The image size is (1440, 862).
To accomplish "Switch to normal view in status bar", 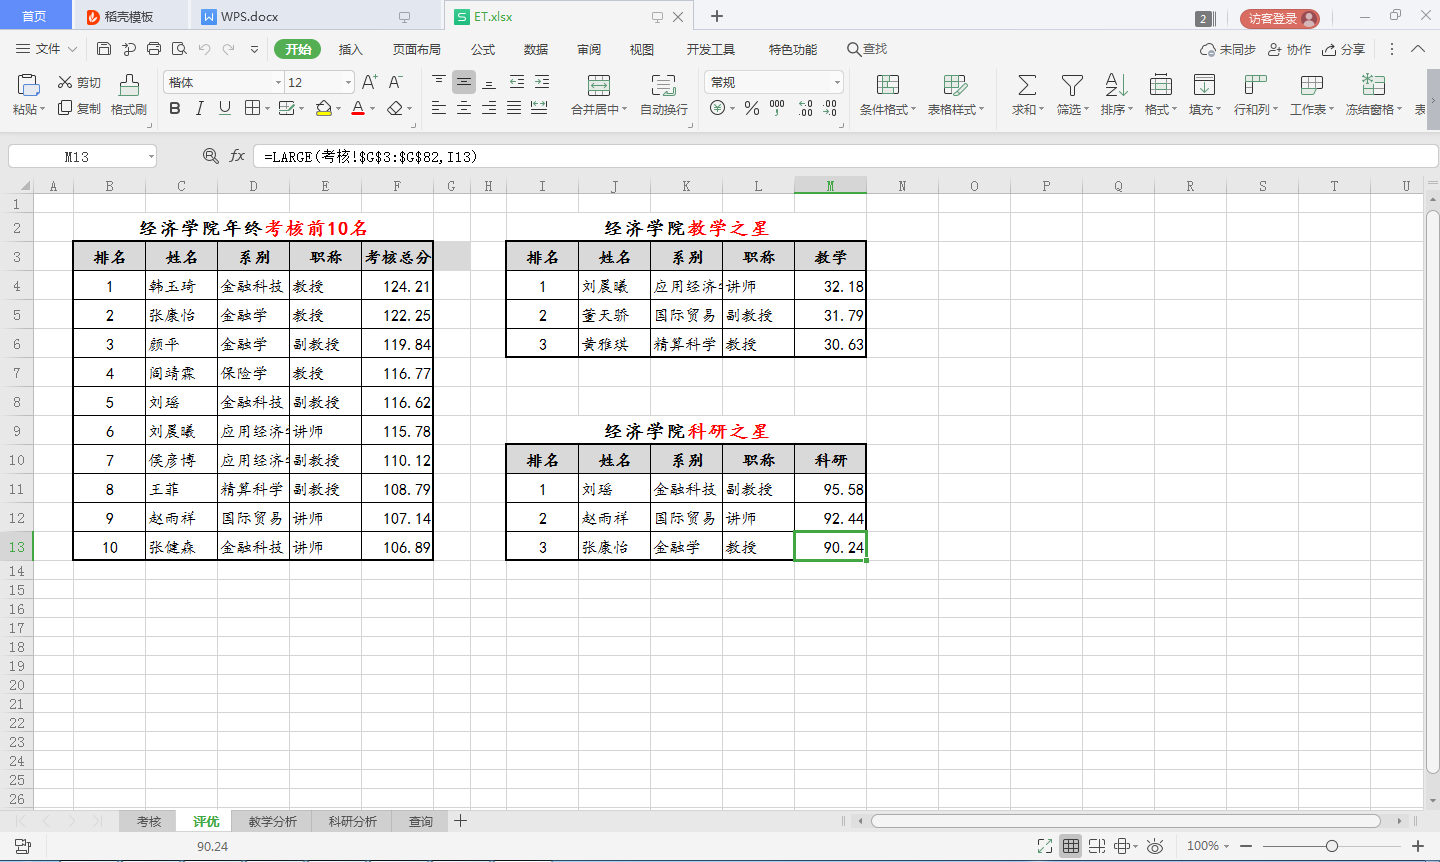I will coord(1071,846).
